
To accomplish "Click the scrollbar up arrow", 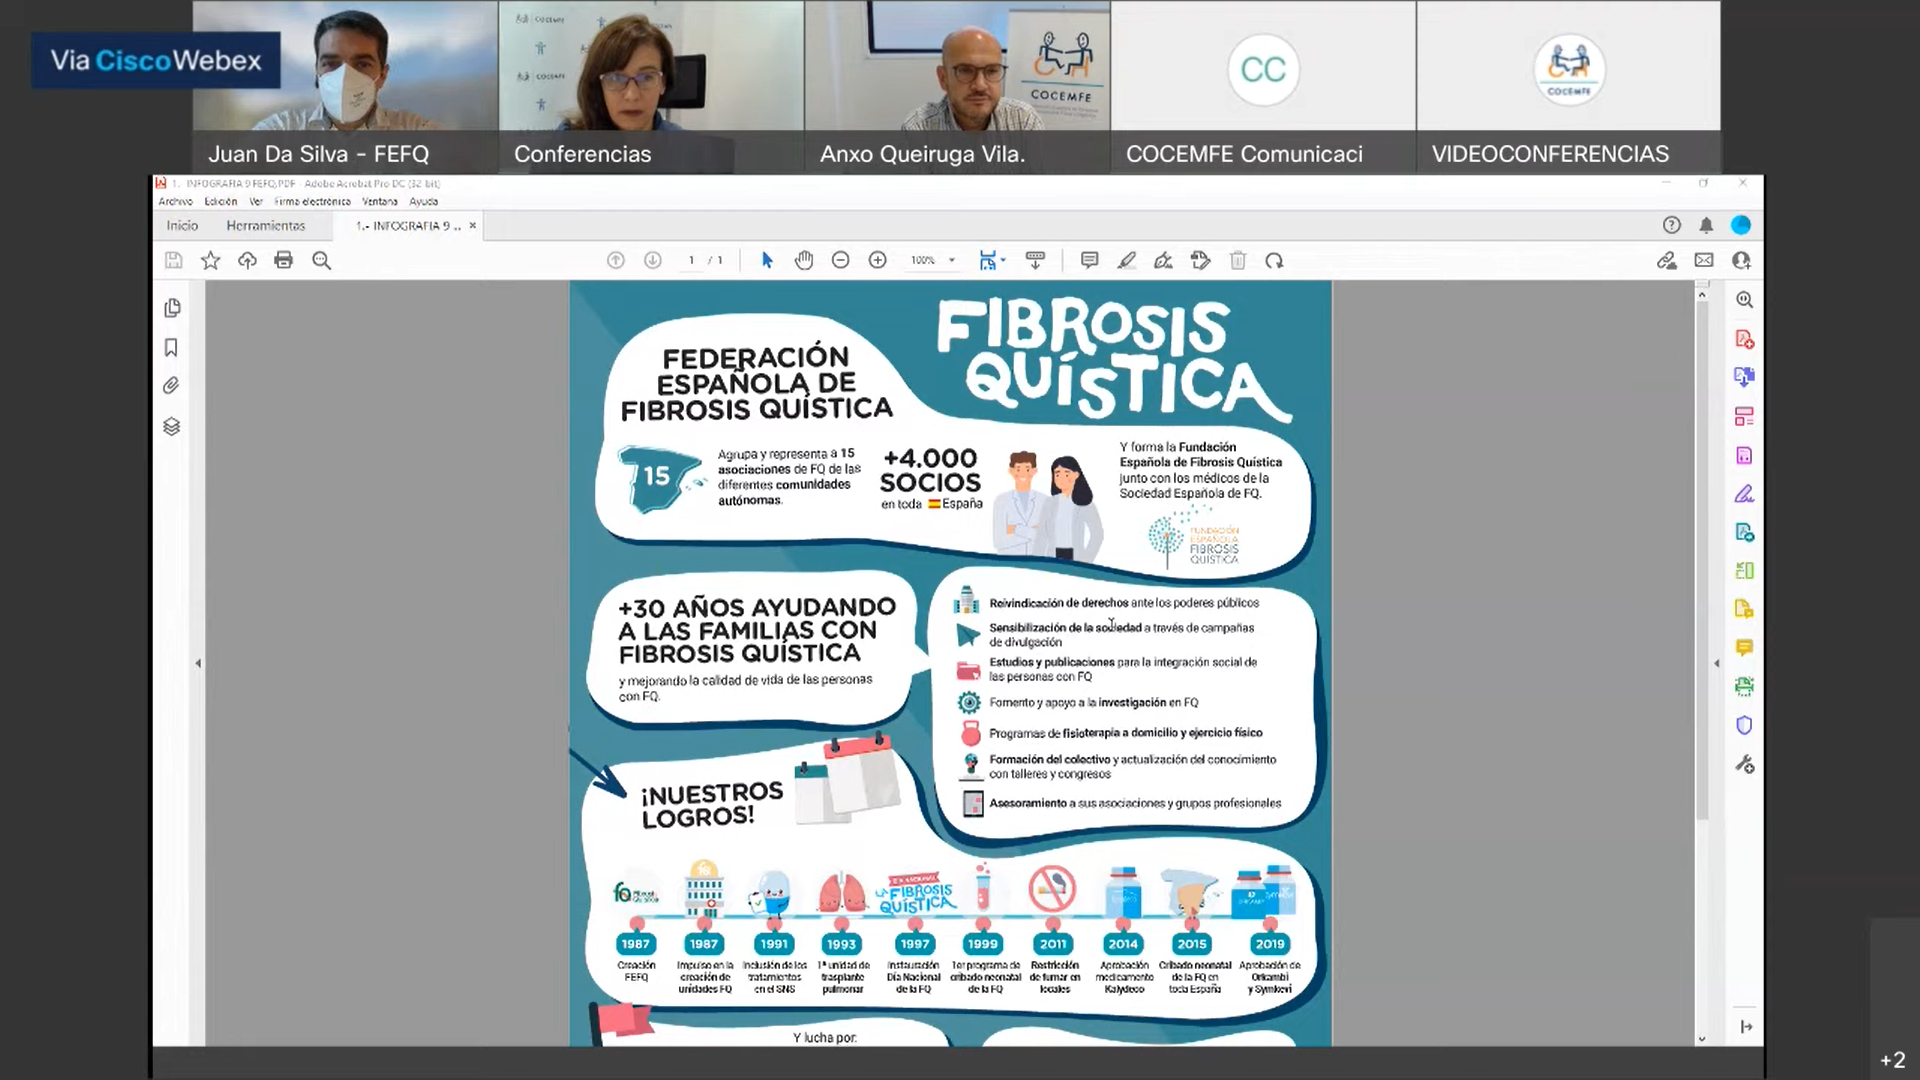I will pos(1702,295).
